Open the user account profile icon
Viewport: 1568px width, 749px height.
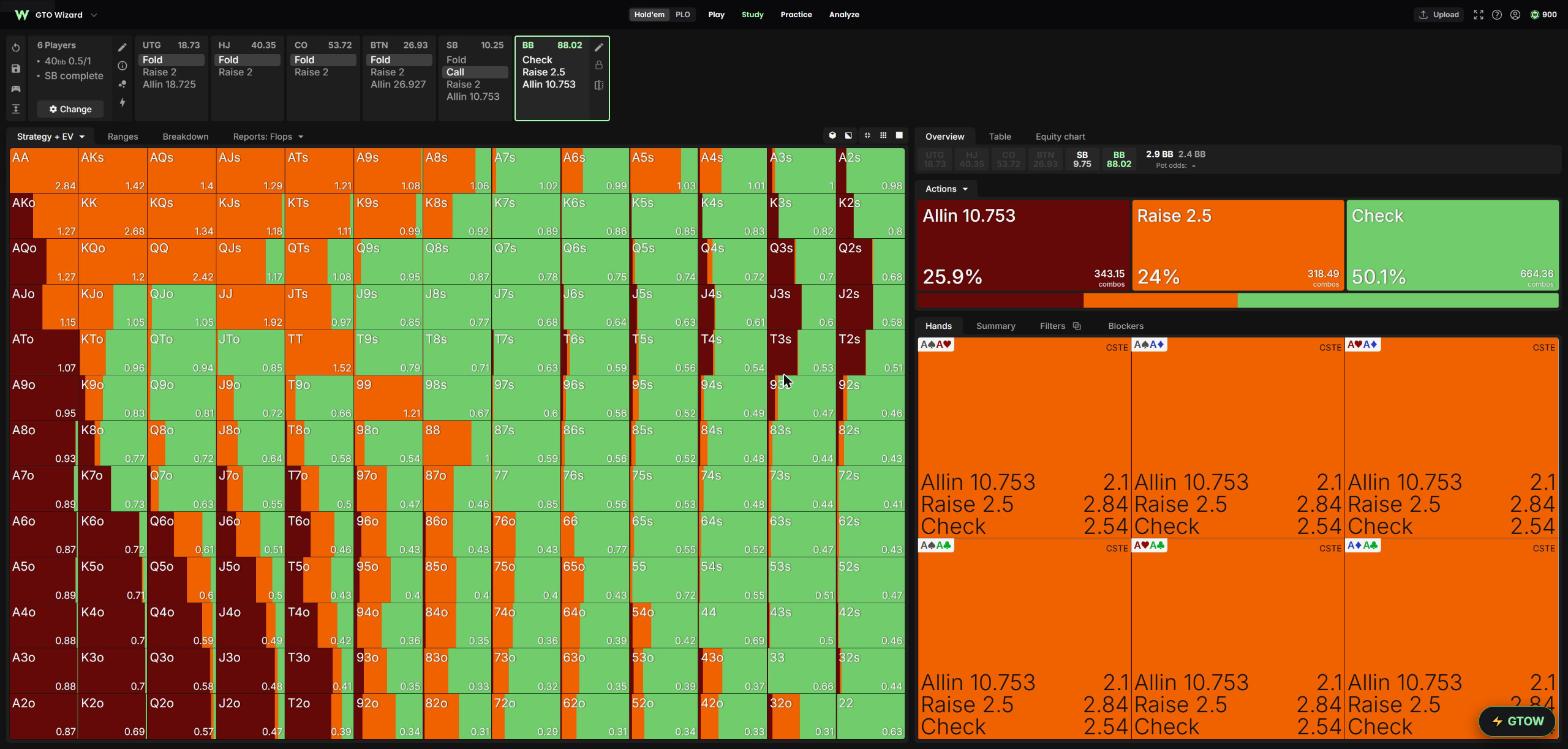1515,15
